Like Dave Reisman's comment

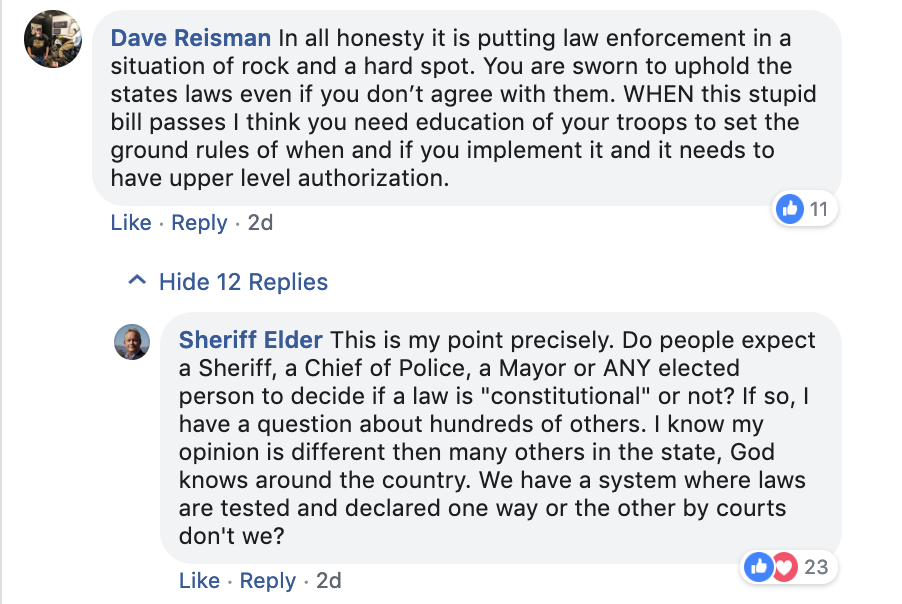pos(131,222)
